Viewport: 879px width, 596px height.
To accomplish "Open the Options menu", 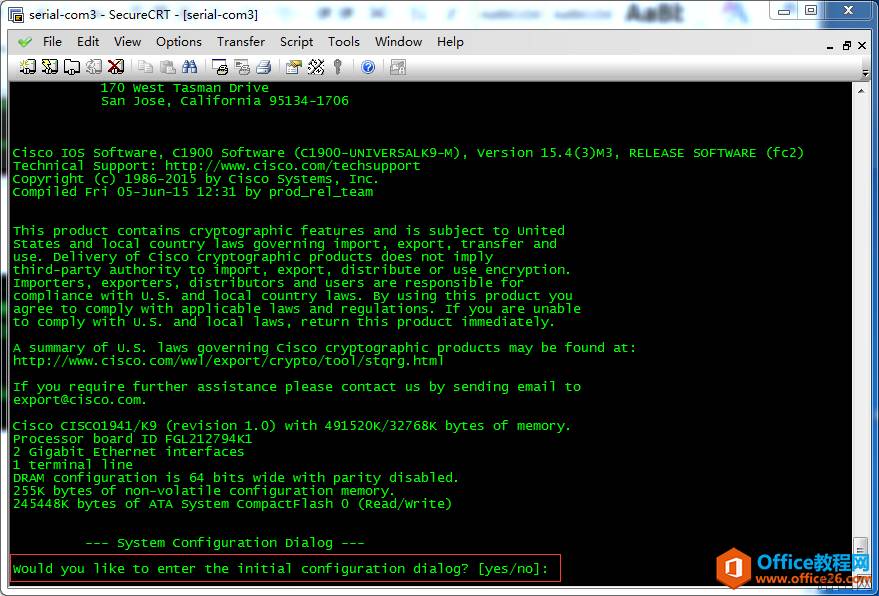I will (179, 41).
